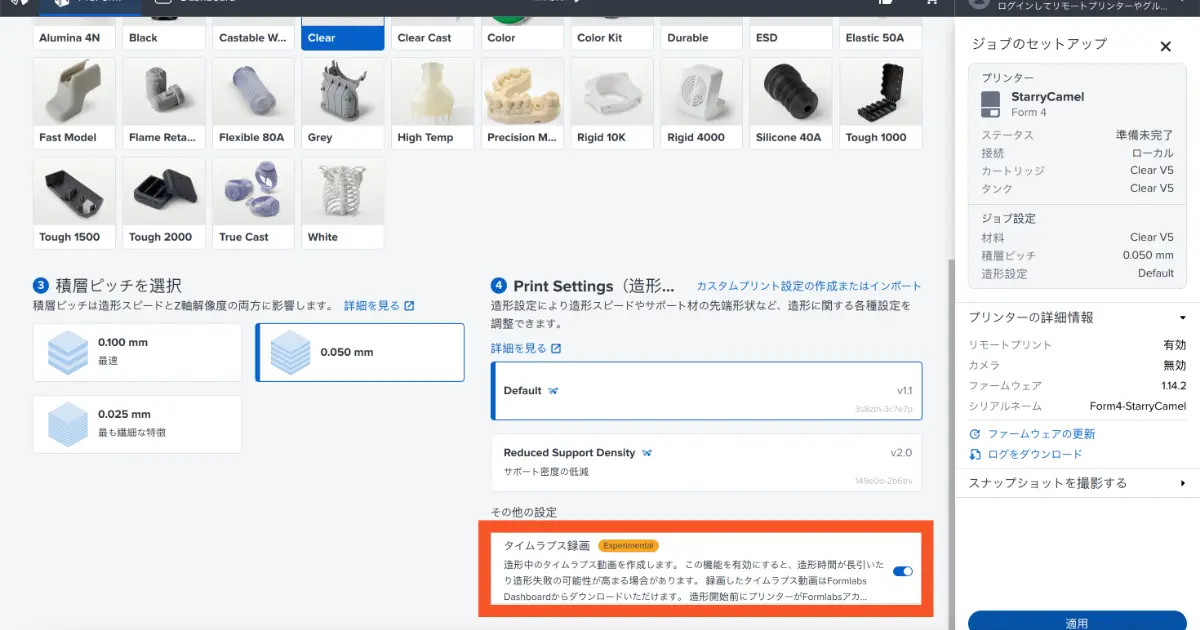Image resolution: width=1200 pixels, height=630 pixels.
Task: Select the 0.050 mm layer thickness option
Action: 360,352
